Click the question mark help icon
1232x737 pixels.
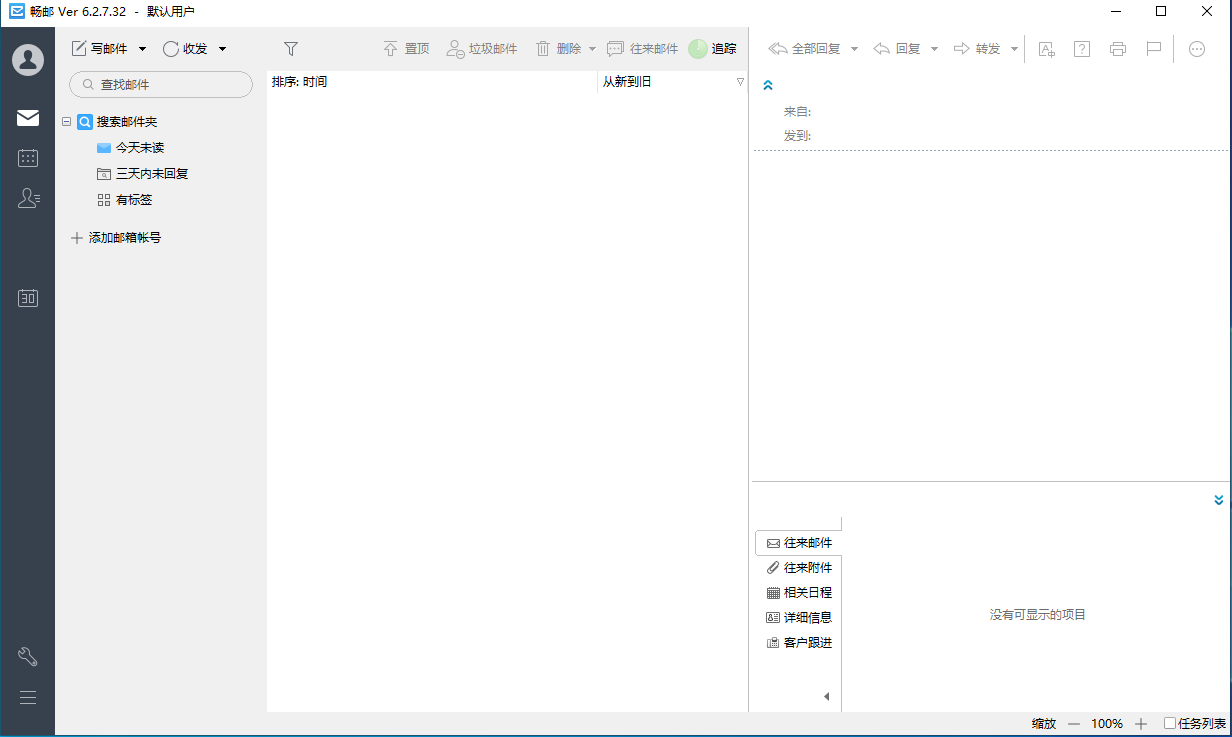[x=1081, y=49]
